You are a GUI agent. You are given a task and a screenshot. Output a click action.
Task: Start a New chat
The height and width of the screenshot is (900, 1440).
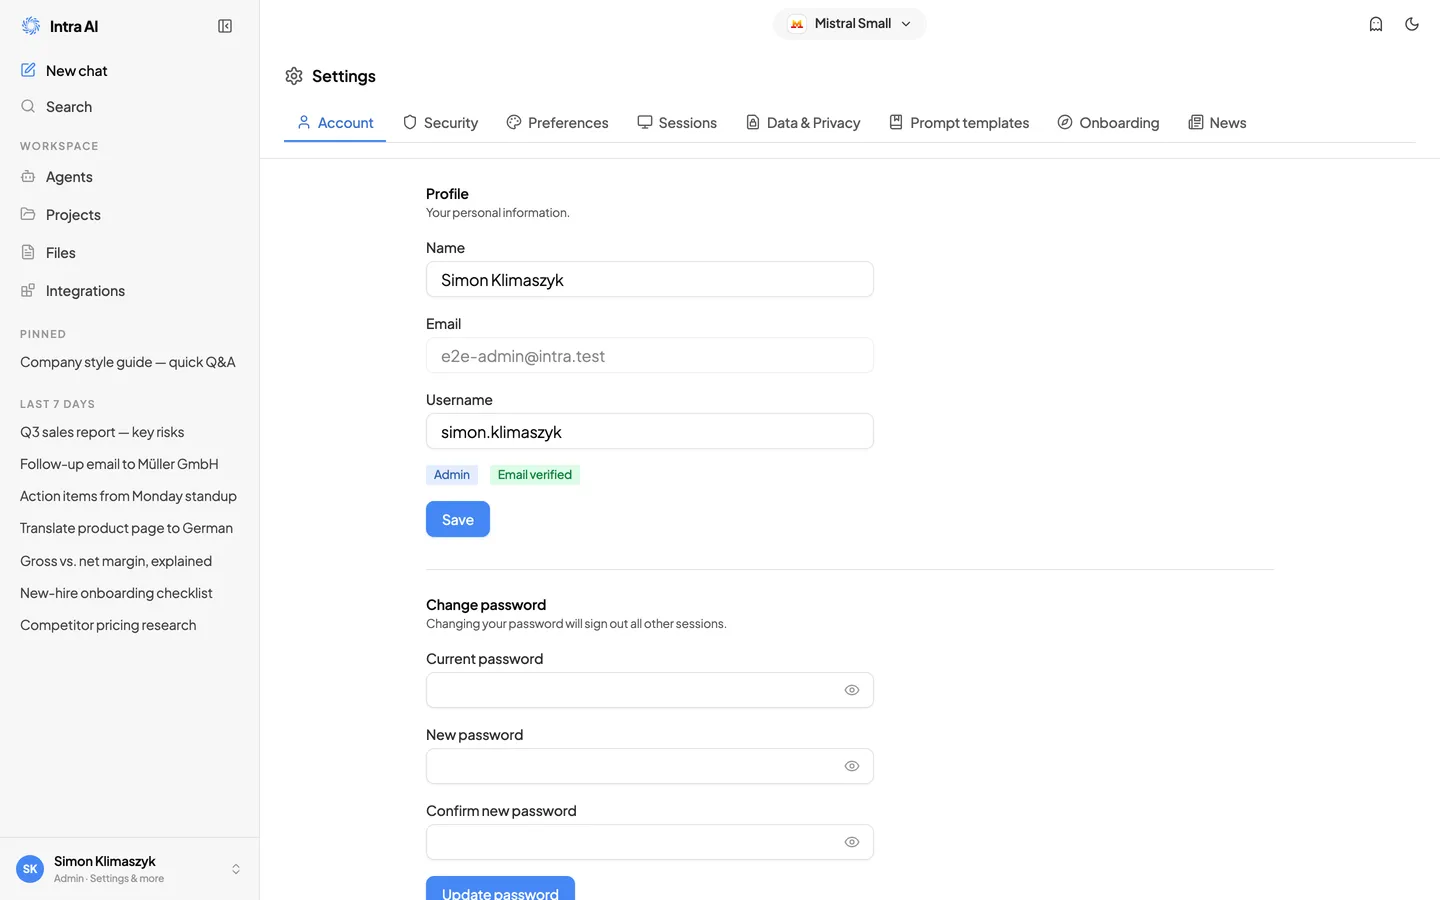pos(130,70)
